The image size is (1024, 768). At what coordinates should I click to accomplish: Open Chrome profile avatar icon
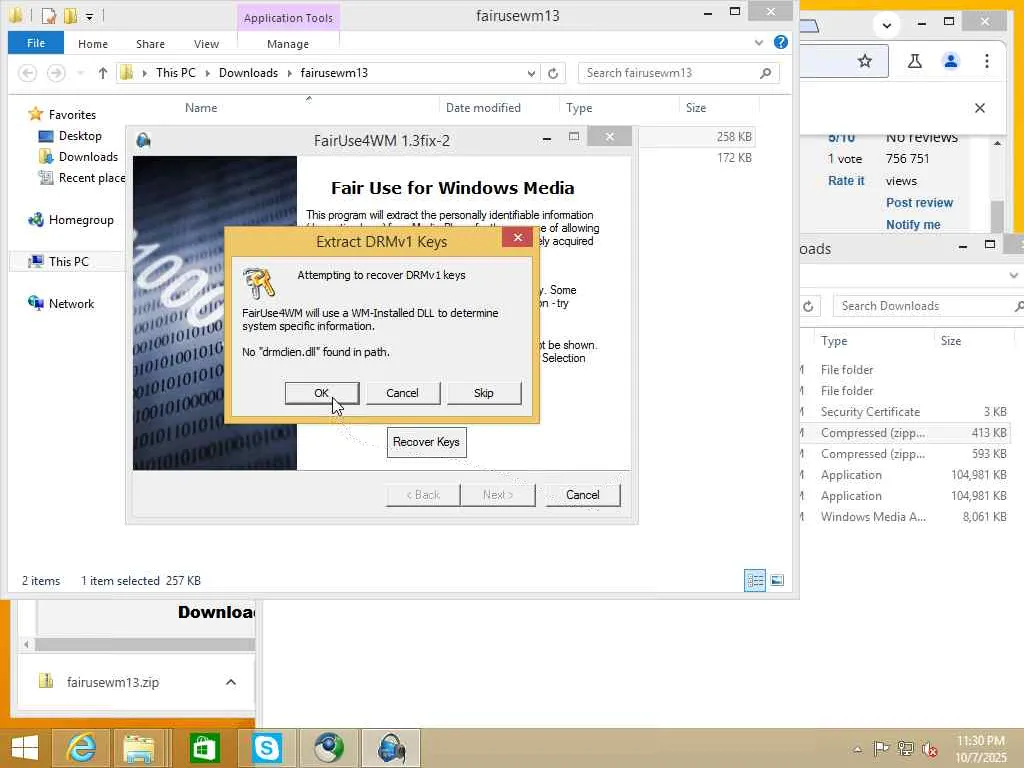[951, 61]
